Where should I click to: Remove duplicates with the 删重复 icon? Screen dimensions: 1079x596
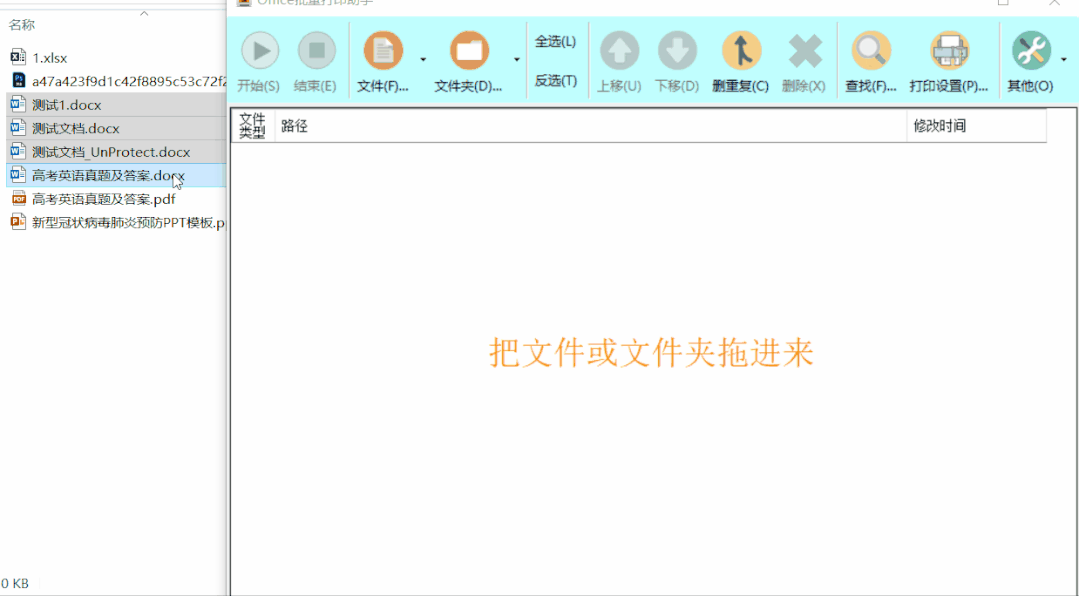pos(739,50)
